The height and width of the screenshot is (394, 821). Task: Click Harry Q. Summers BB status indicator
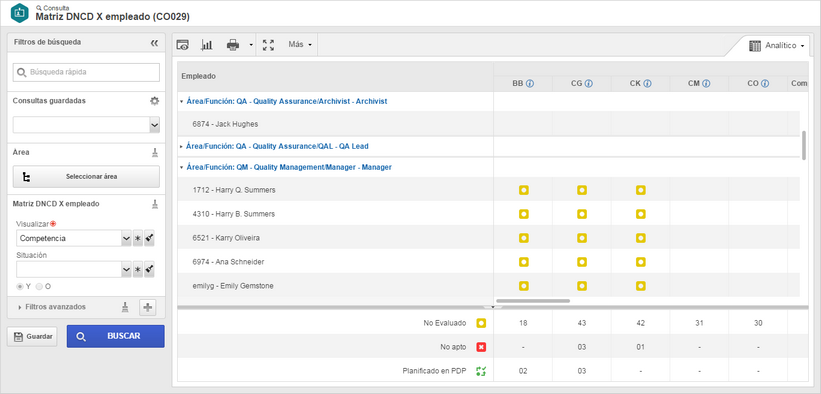pos(523,190)
